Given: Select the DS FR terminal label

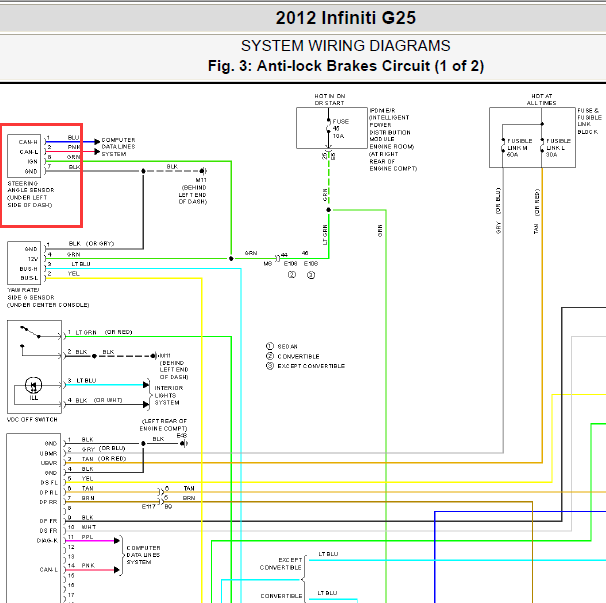Looking at the screenshot, I should 49,531.
